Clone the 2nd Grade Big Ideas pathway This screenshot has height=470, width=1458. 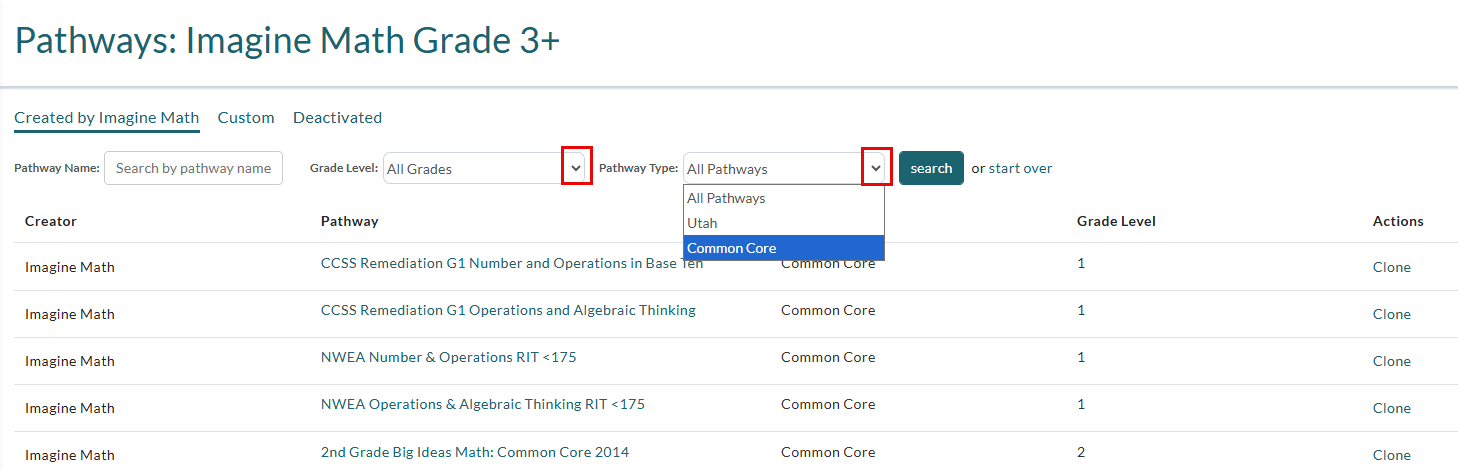tap(1391, 455)
